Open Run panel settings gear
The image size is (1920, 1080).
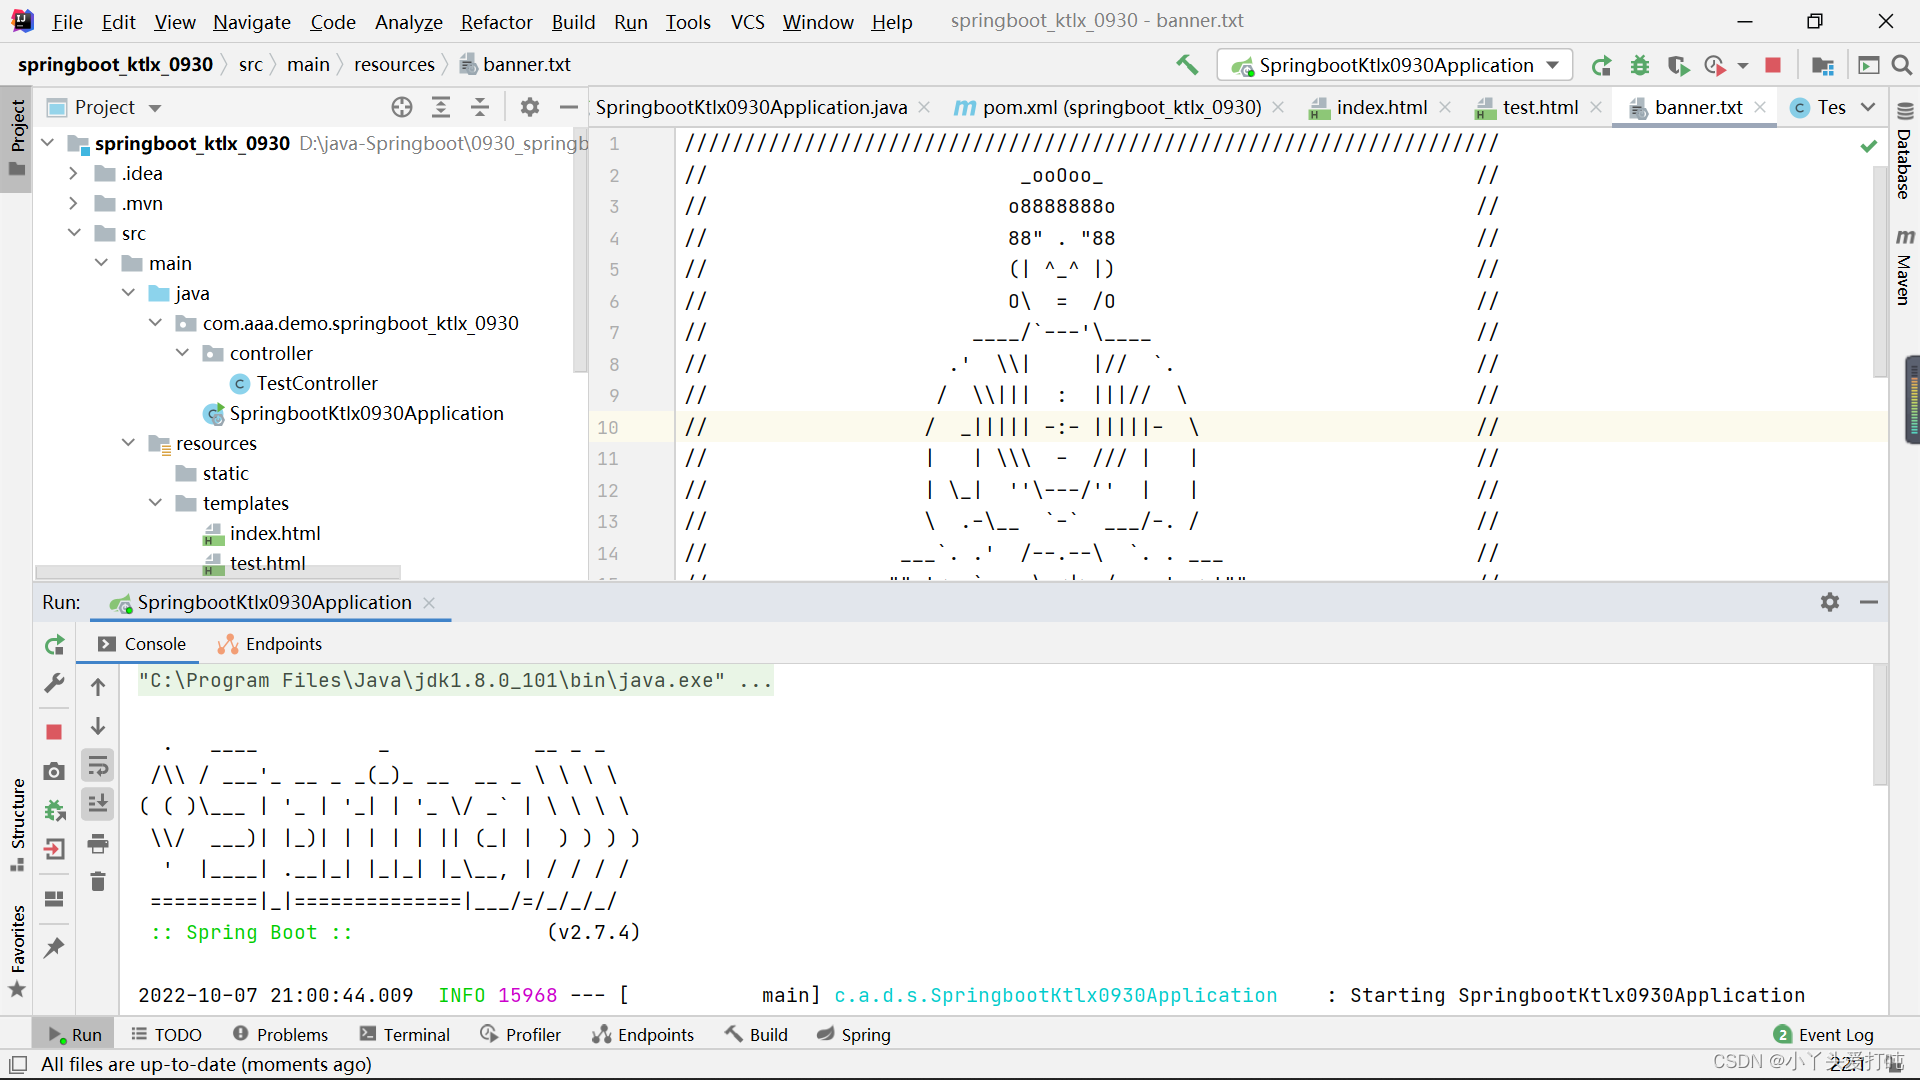[1830, 602]
